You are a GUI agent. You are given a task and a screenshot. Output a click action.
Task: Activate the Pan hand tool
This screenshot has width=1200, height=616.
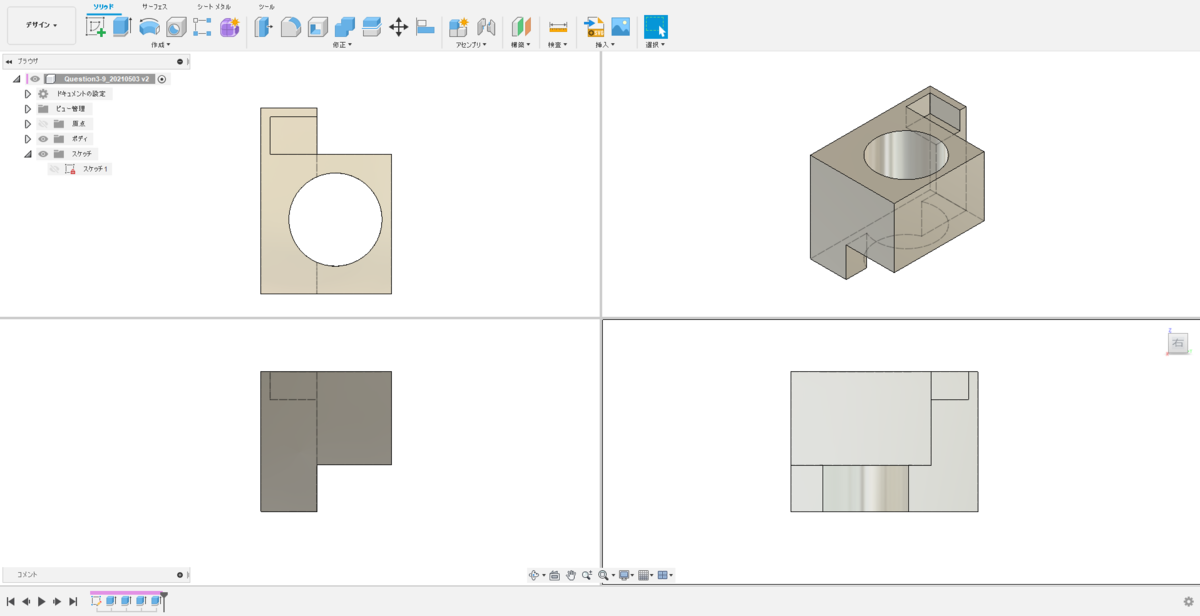click(571, 575)
